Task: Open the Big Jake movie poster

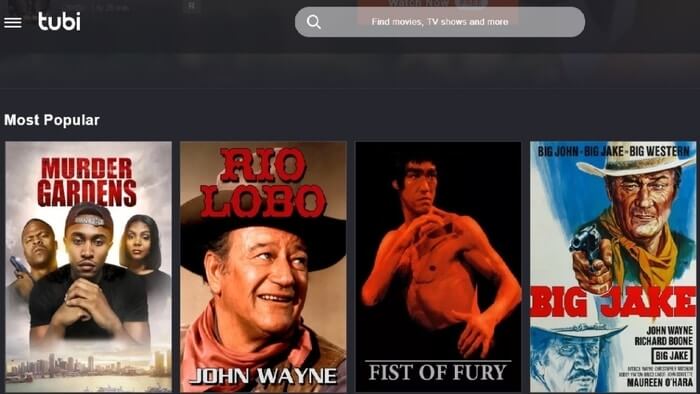Action: coord(613,267)
